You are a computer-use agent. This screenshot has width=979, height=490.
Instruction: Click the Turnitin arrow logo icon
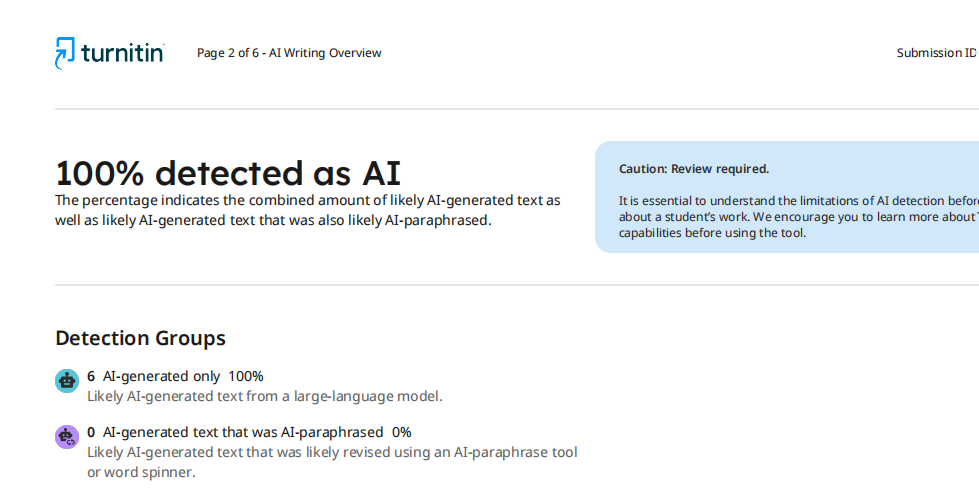[64, 53]
